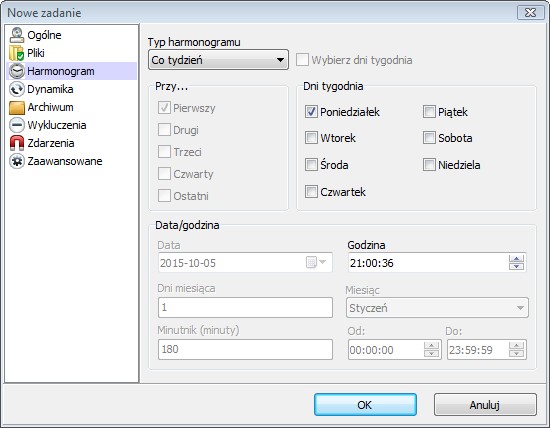Open the Data calendar dropdown arrow
This screenshot has height=428, width=550.
click(x=322, y=262)
